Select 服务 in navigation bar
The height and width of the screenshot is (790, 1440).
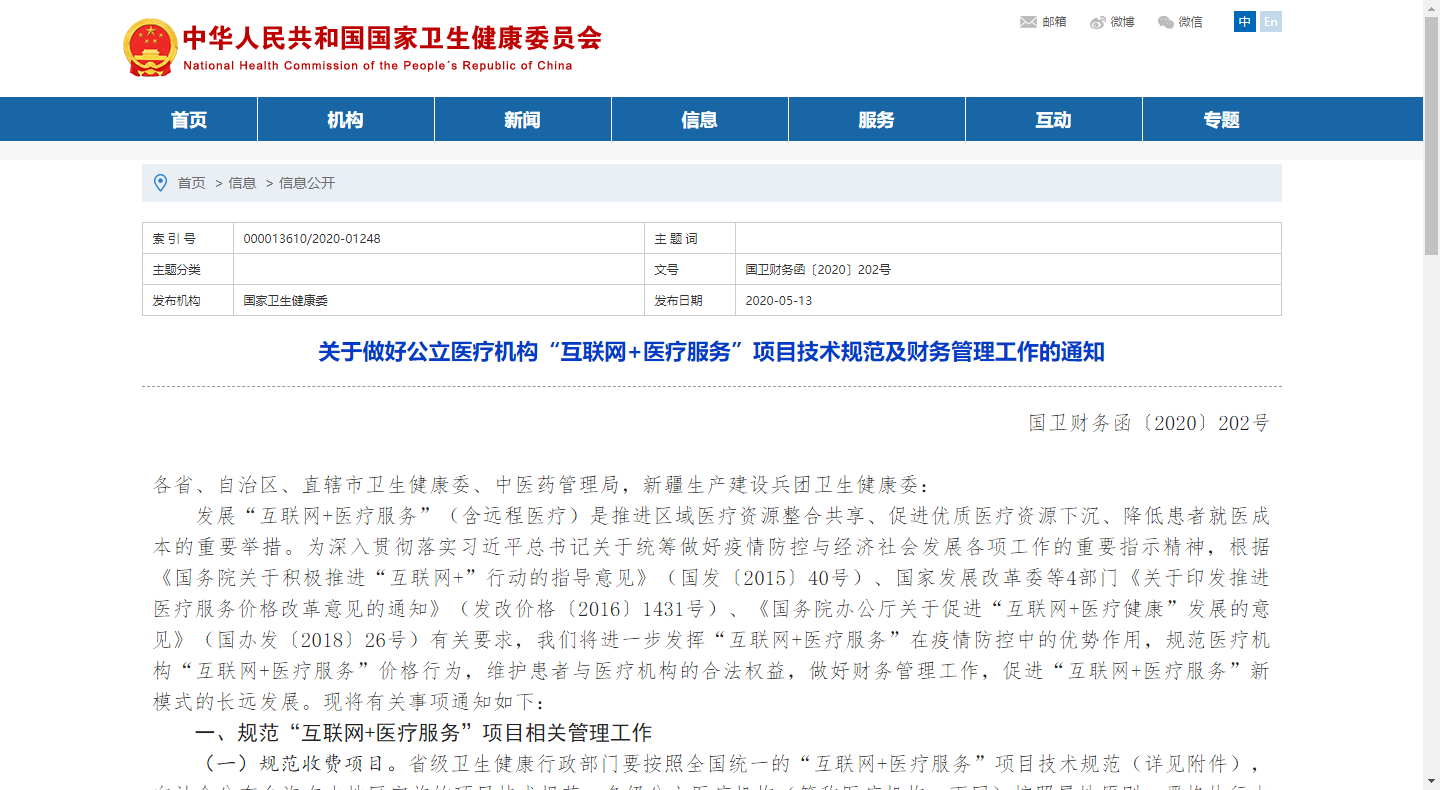(876, 120)
